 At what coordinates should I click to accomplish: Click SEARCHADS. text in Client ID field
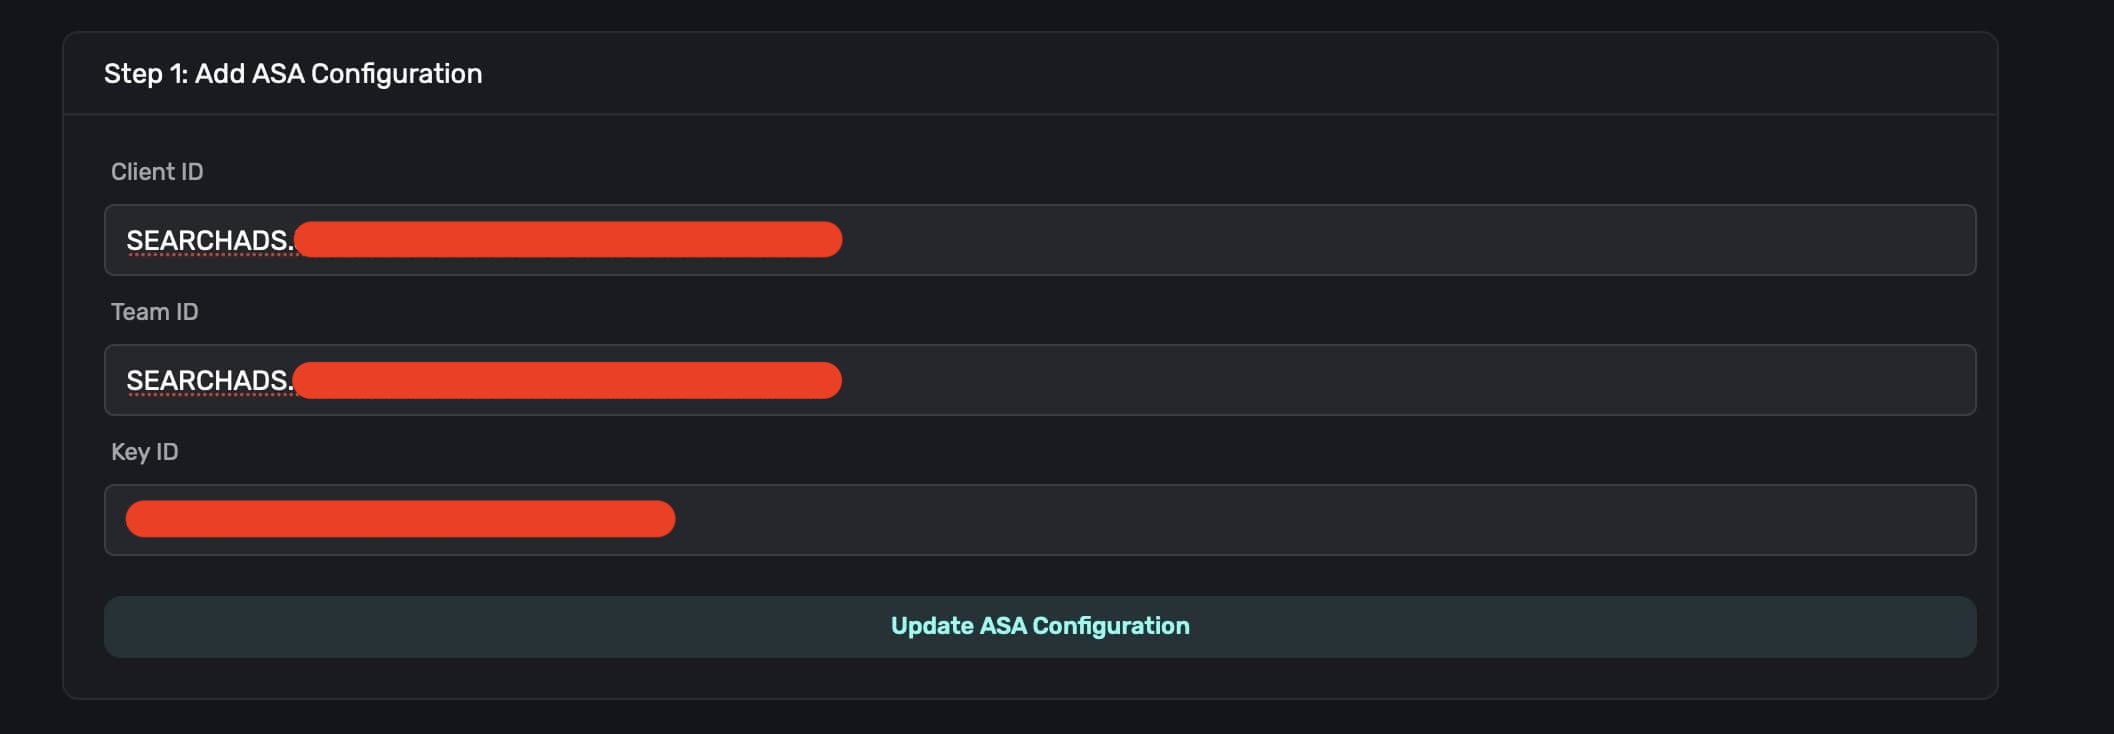click(209, 241)
